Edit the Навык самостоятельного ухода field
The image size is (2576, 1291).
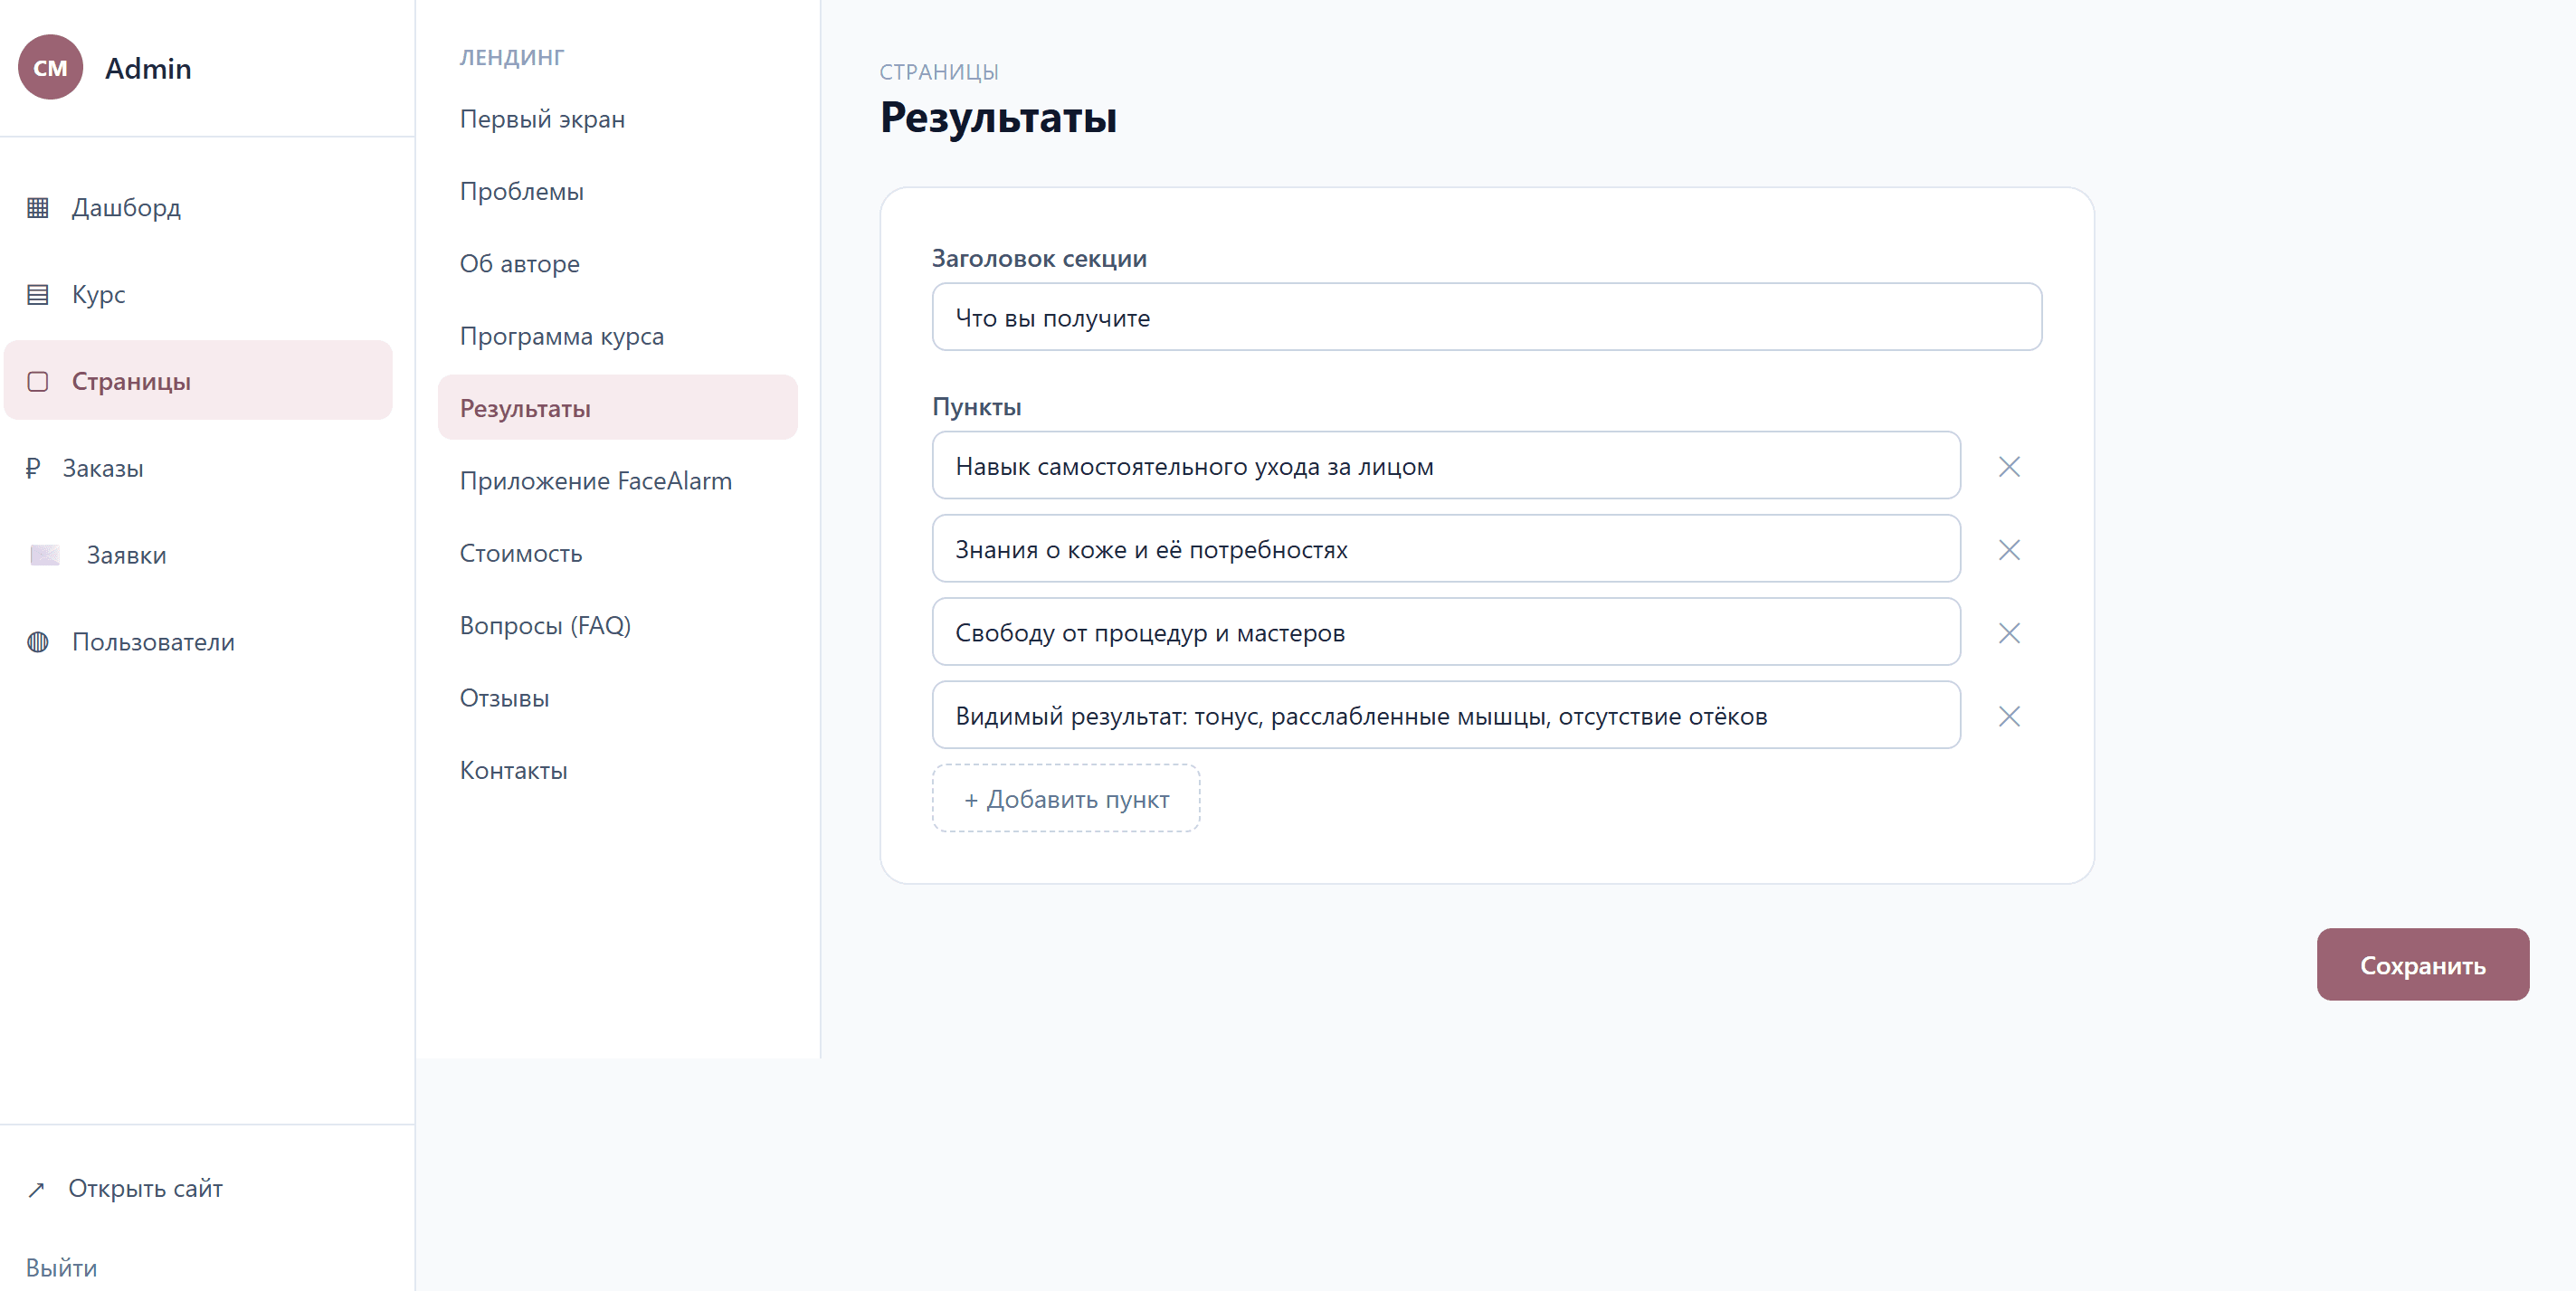click(x=1446, y=466)
